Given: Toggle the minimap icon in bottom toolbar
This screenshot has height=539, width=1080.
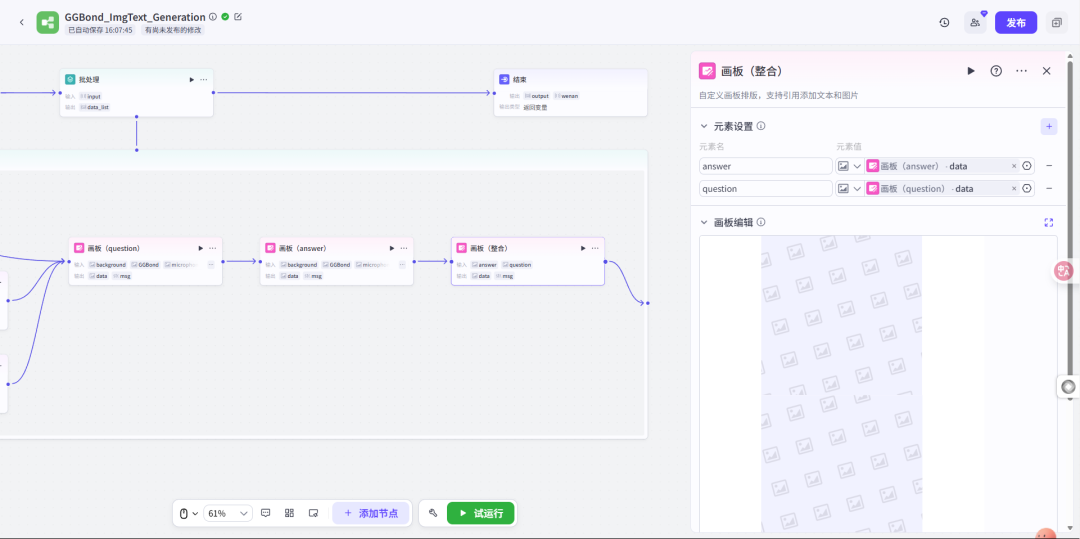Looking at the screenshot, I should coord(313,514).
